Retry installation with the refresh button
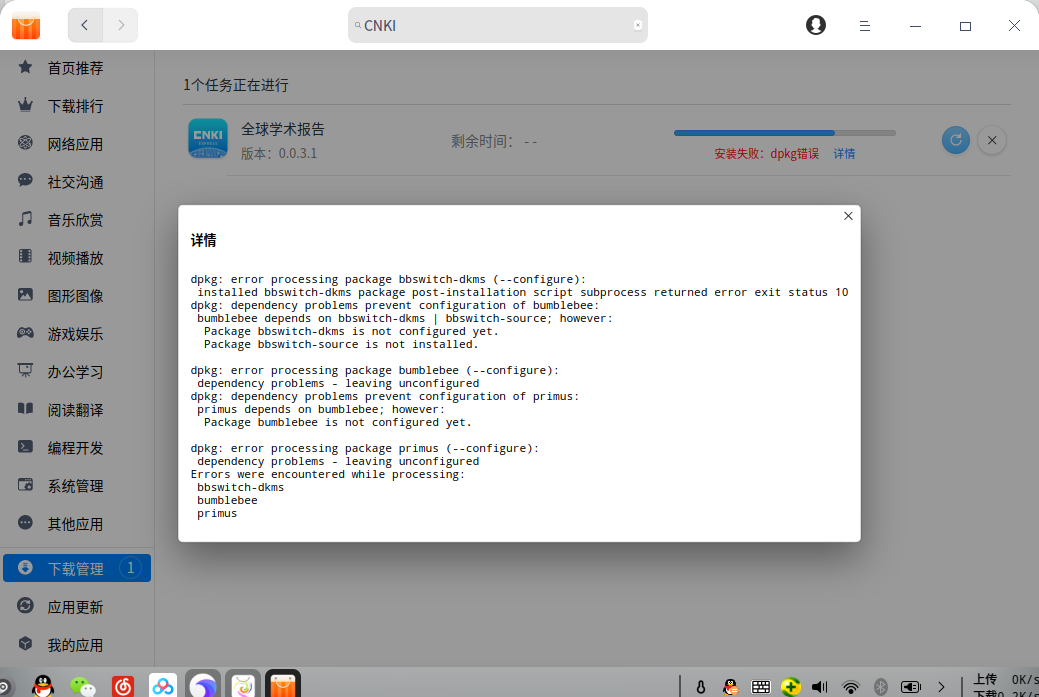Screen dimensions: 1039x697 tap(956, 140)
